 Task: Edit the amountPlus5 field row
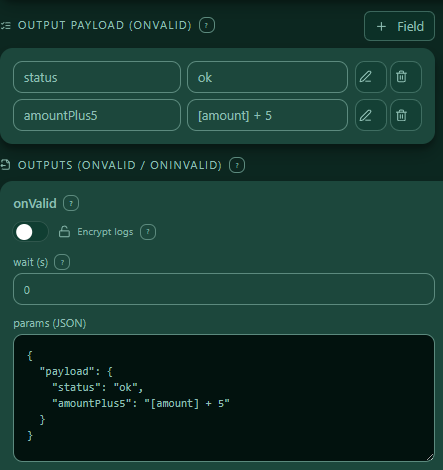[x=370, y=115]
